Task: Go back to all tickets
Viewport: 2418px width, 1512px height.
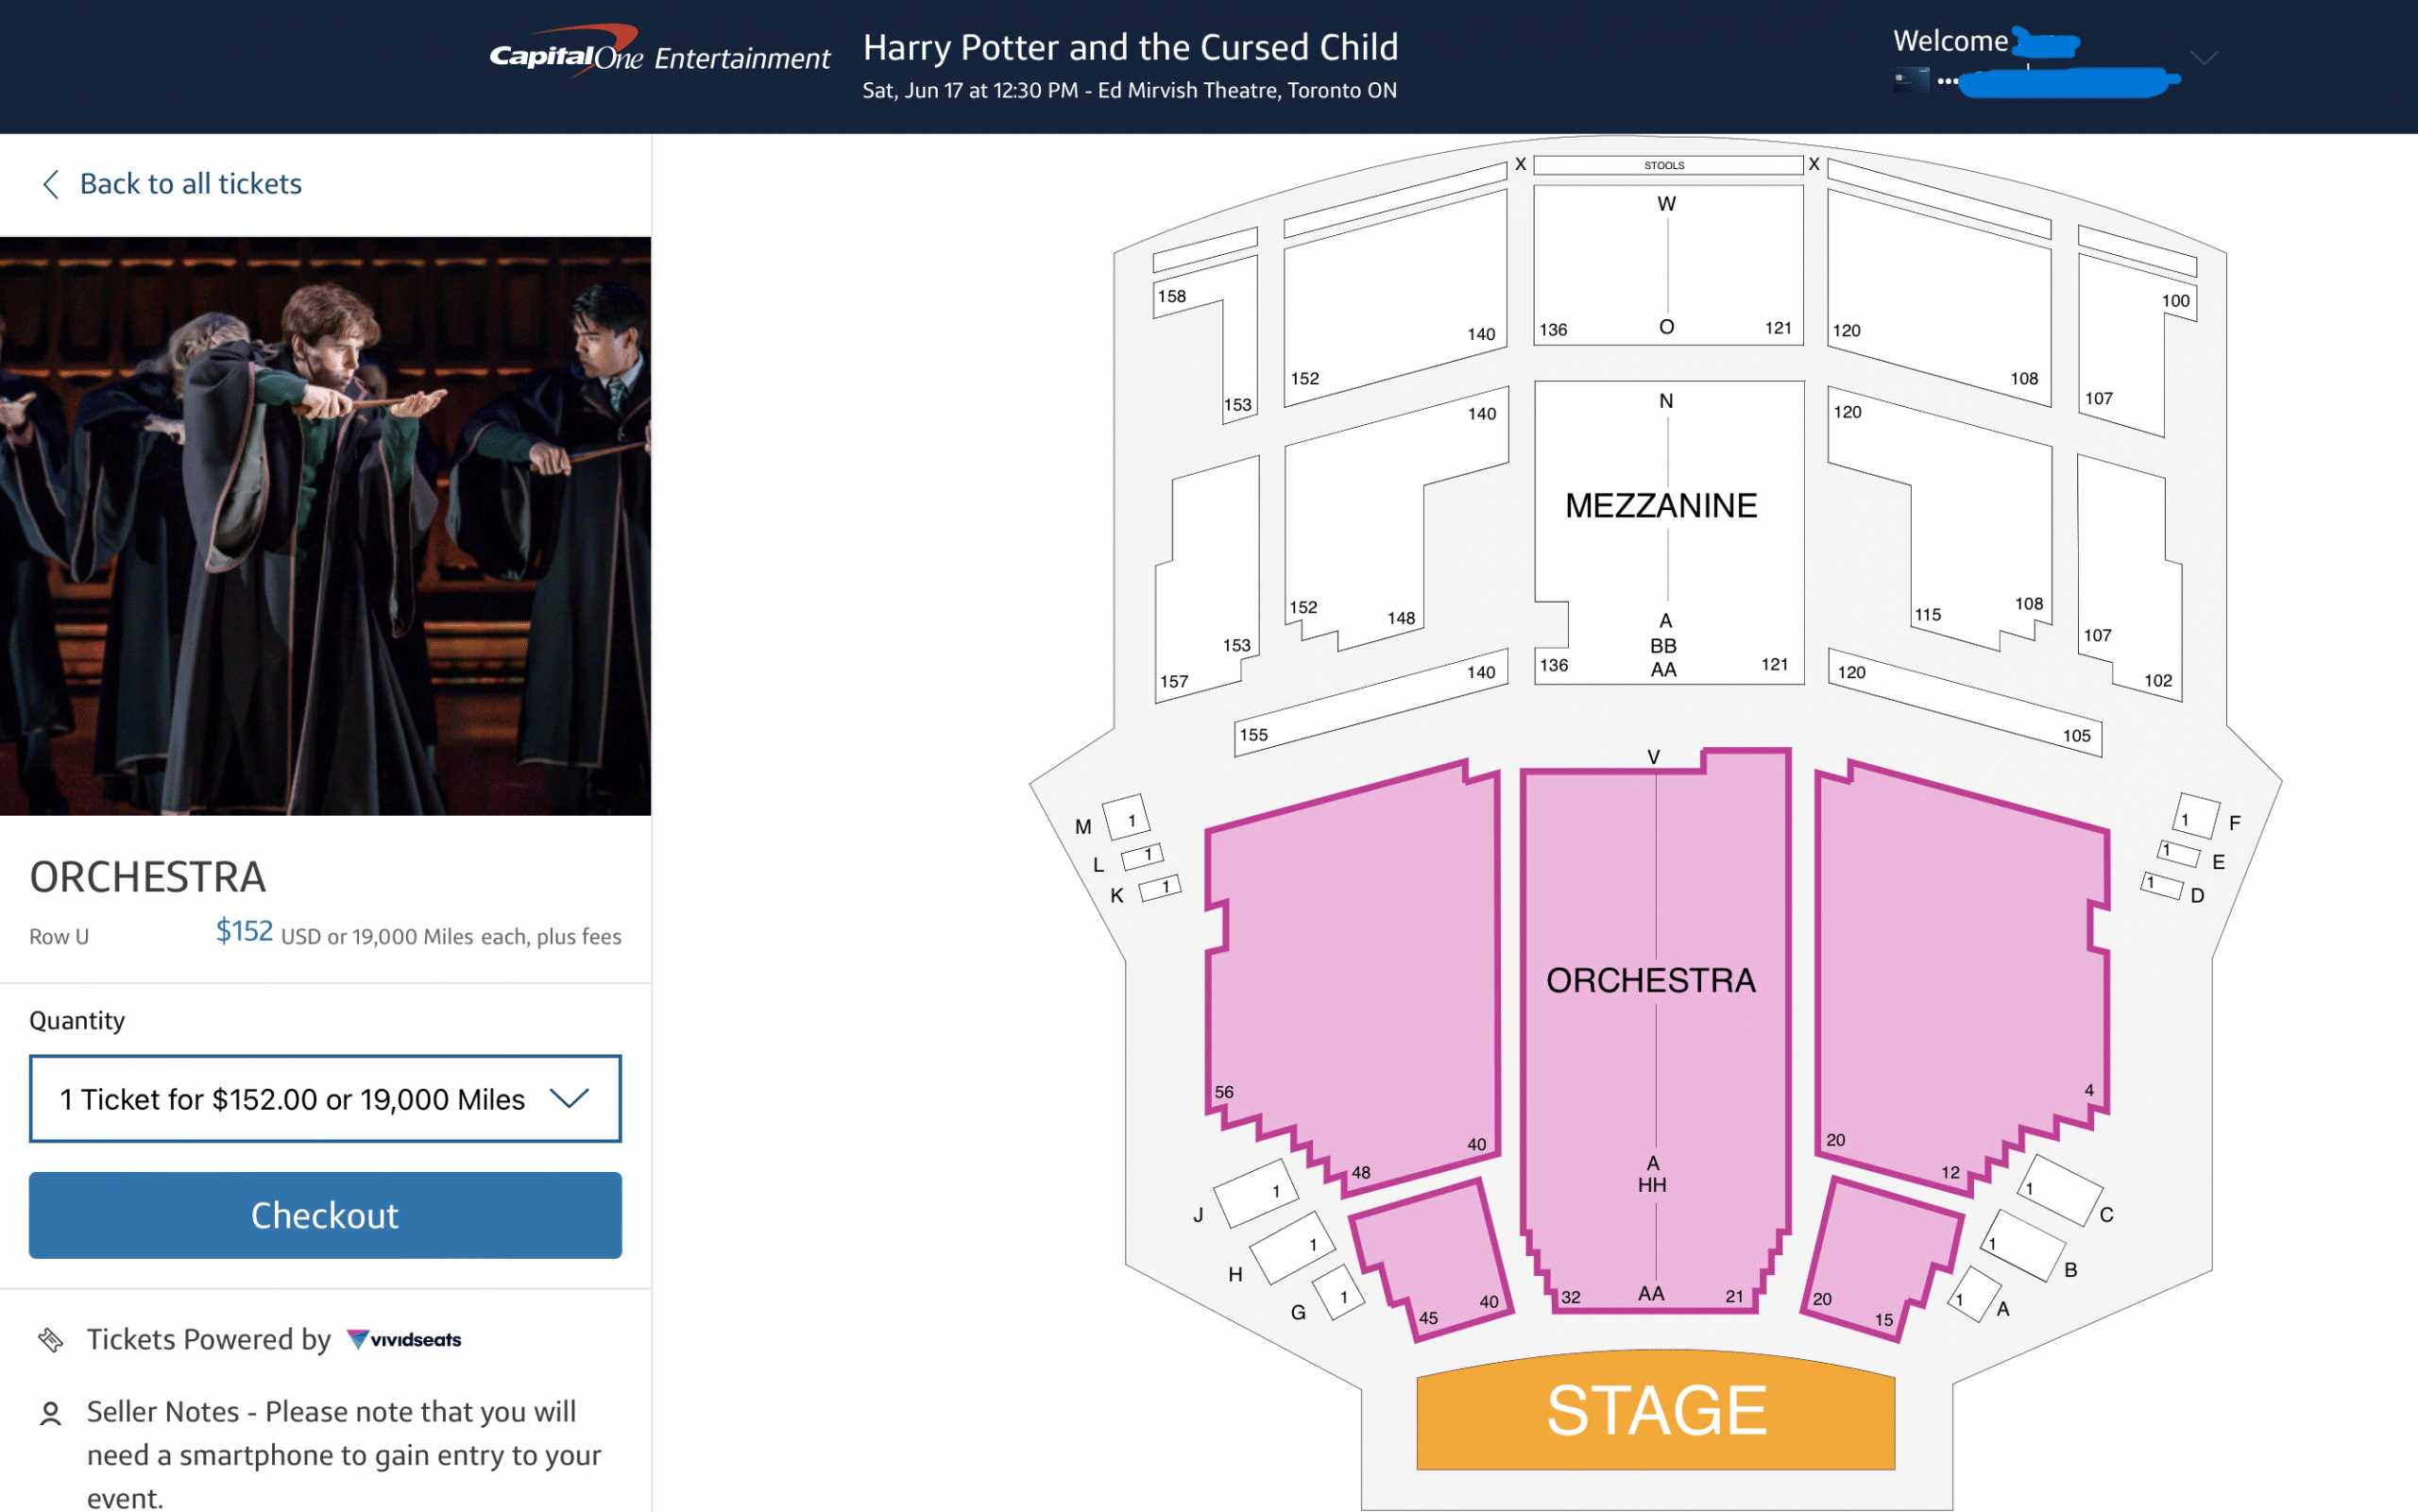Action: [190, 184]
